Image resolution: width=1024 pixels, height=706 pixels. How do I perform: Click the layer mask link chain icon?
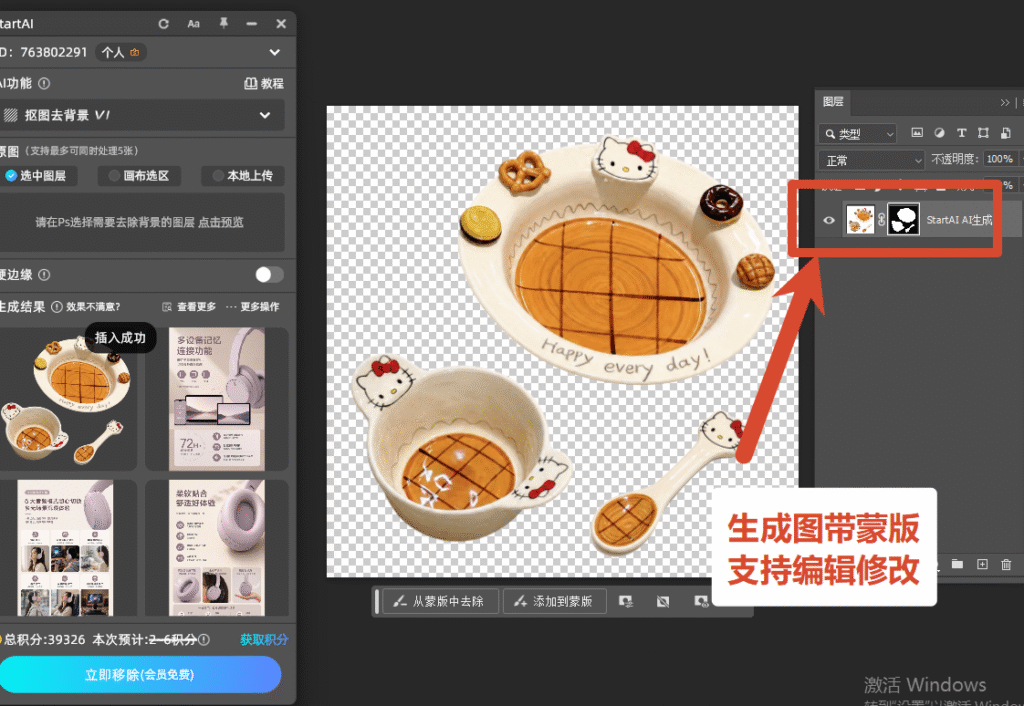coord(881,219)
